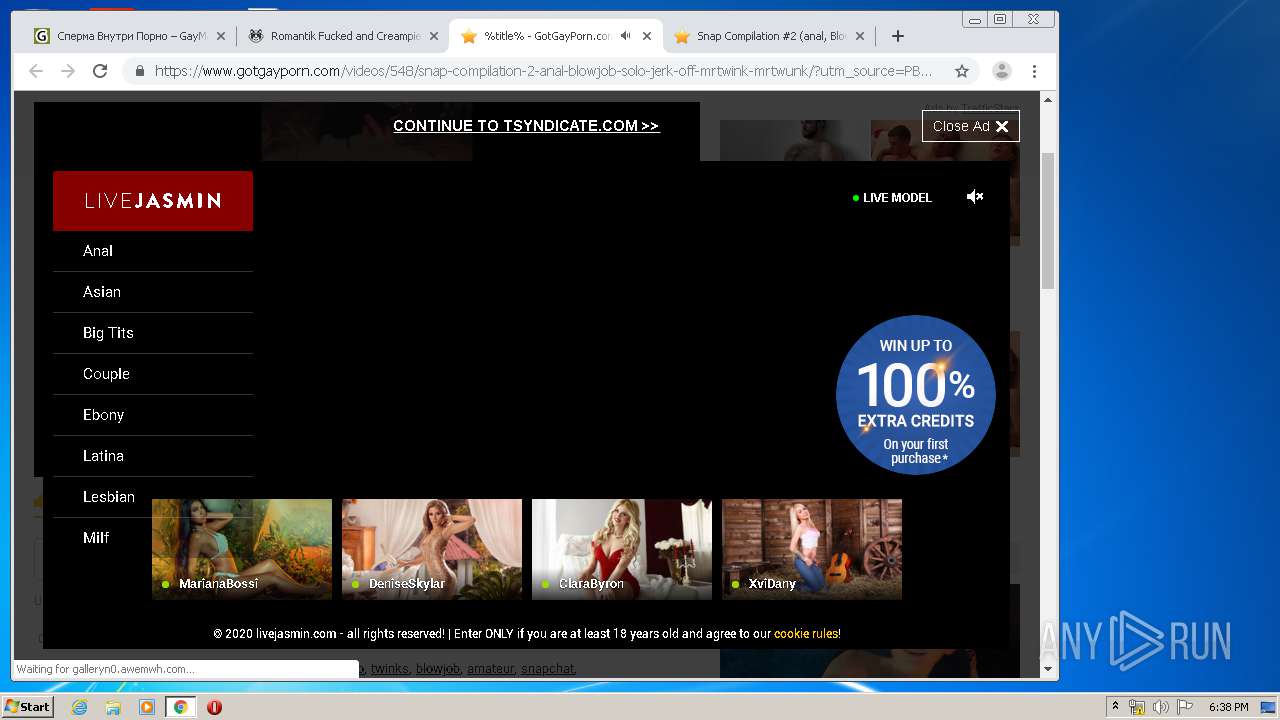
Task: Open the ClaraByron thumbnail
Action: click(x=622, y=549)
